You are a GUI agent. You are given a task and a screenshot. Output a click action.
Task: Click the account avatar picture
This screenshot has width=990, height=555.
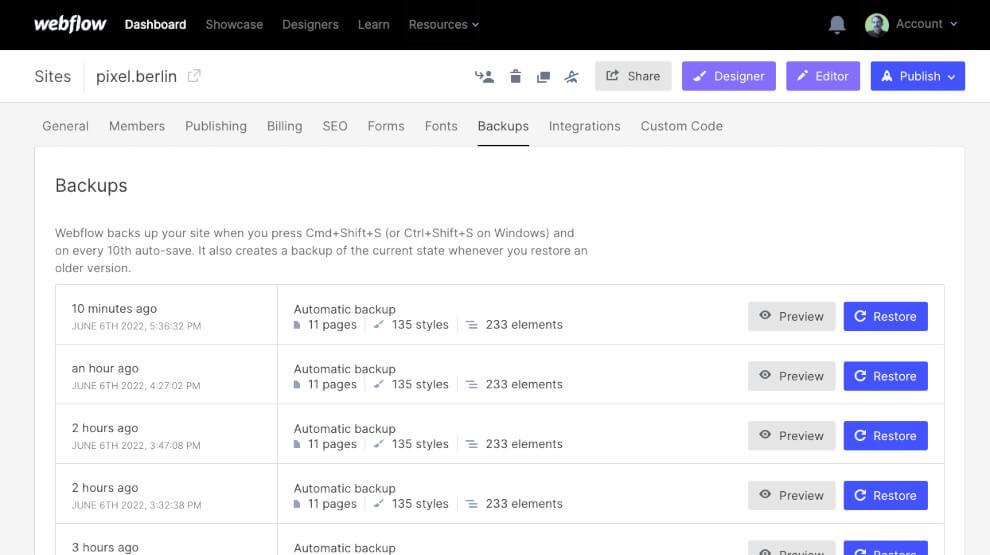876,25
